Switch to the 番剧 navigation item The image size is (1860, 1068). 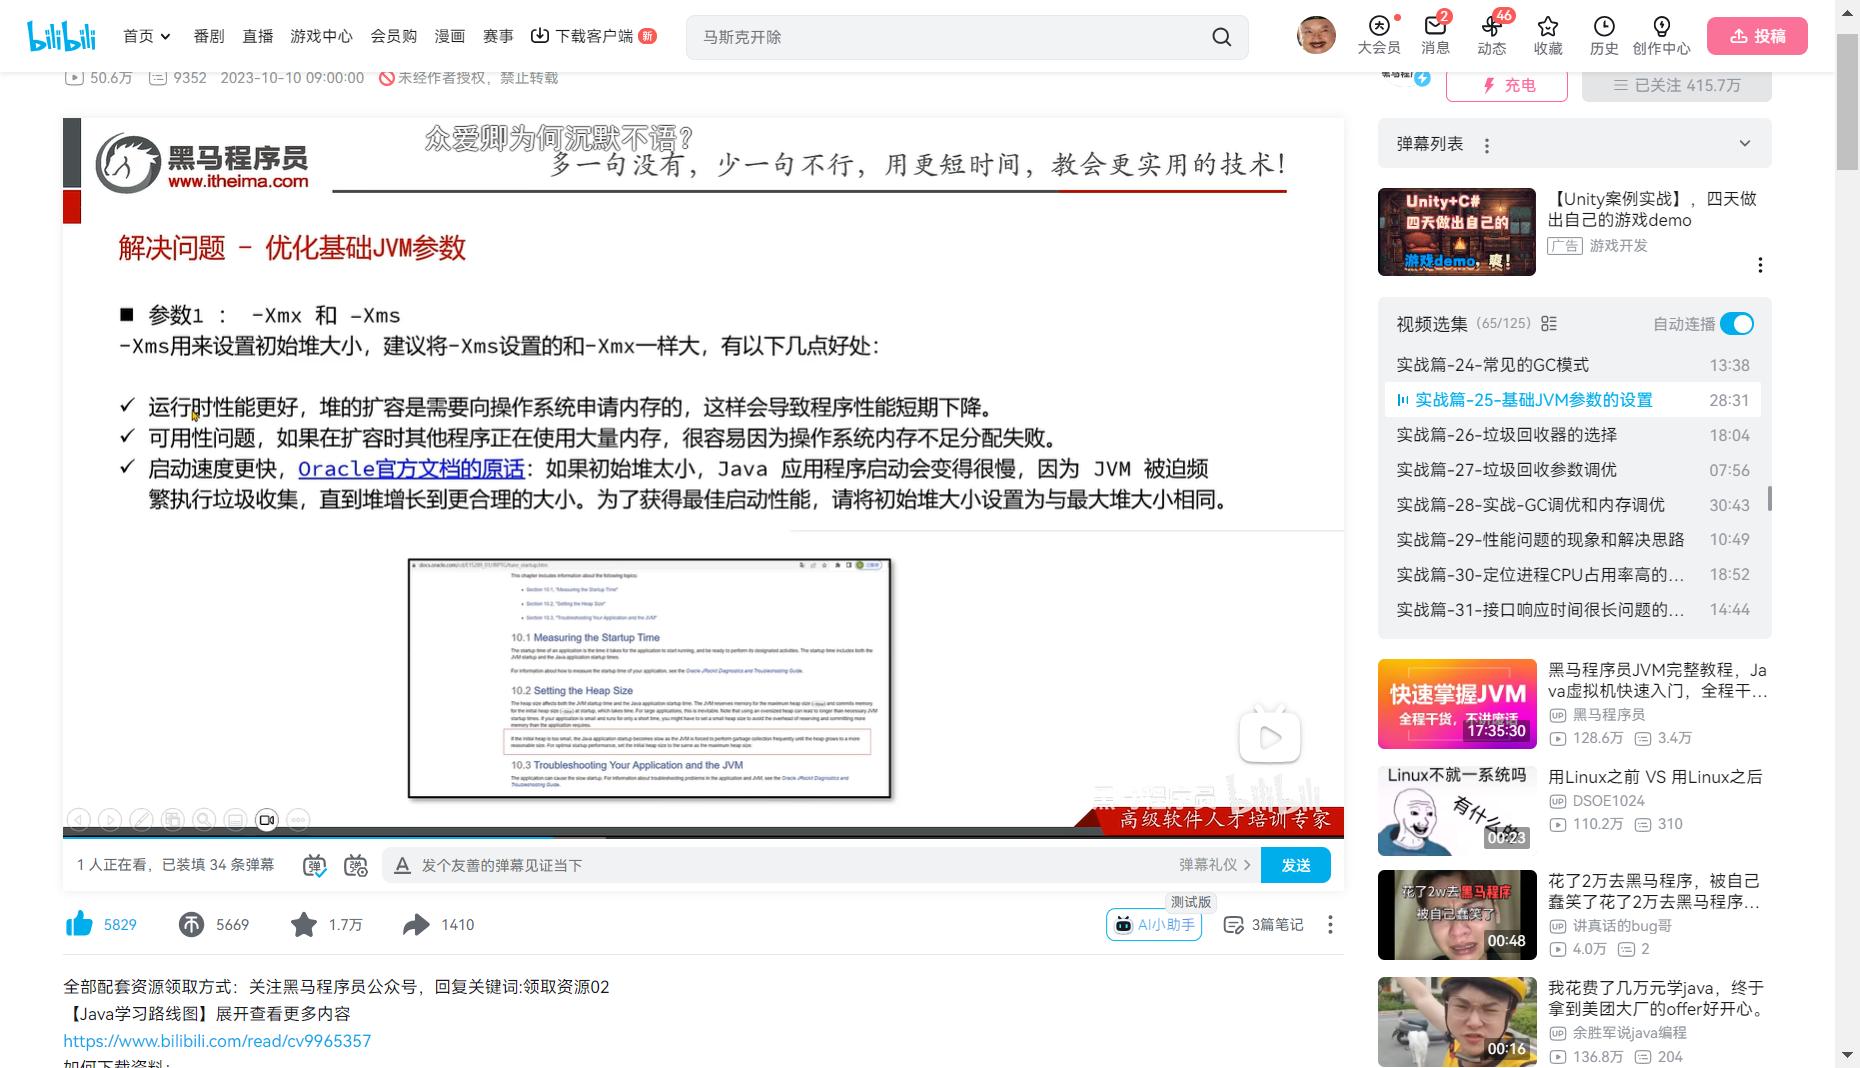tap(207, 36)
